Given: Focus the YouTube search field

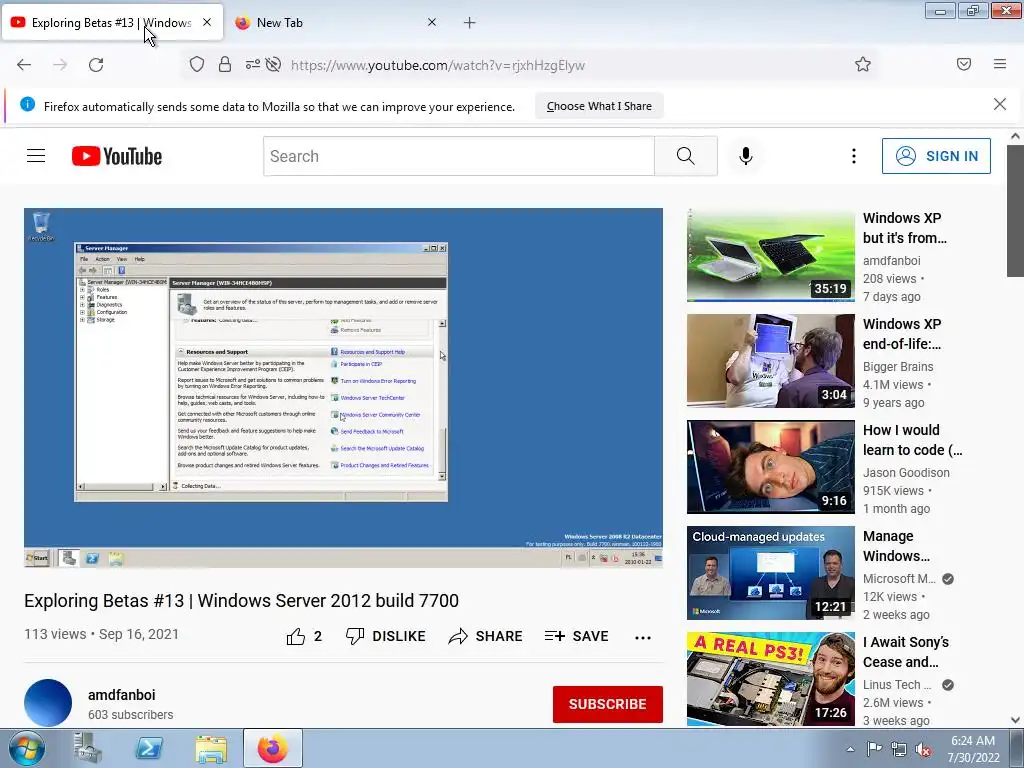Looking at the screenshot, I should click(x=458, y=156).
